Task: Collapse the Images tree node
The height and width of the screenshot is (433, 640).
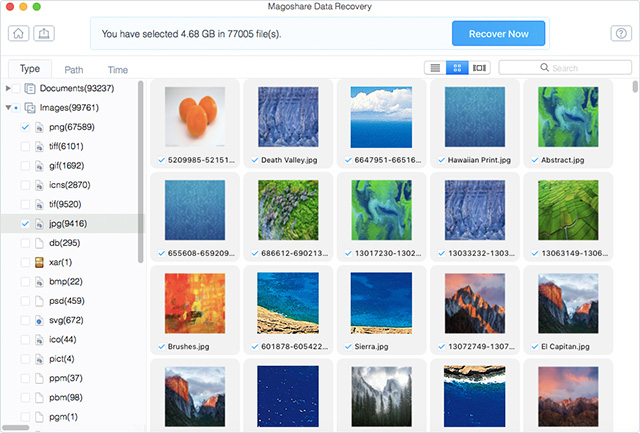Action: coord(9,108)
